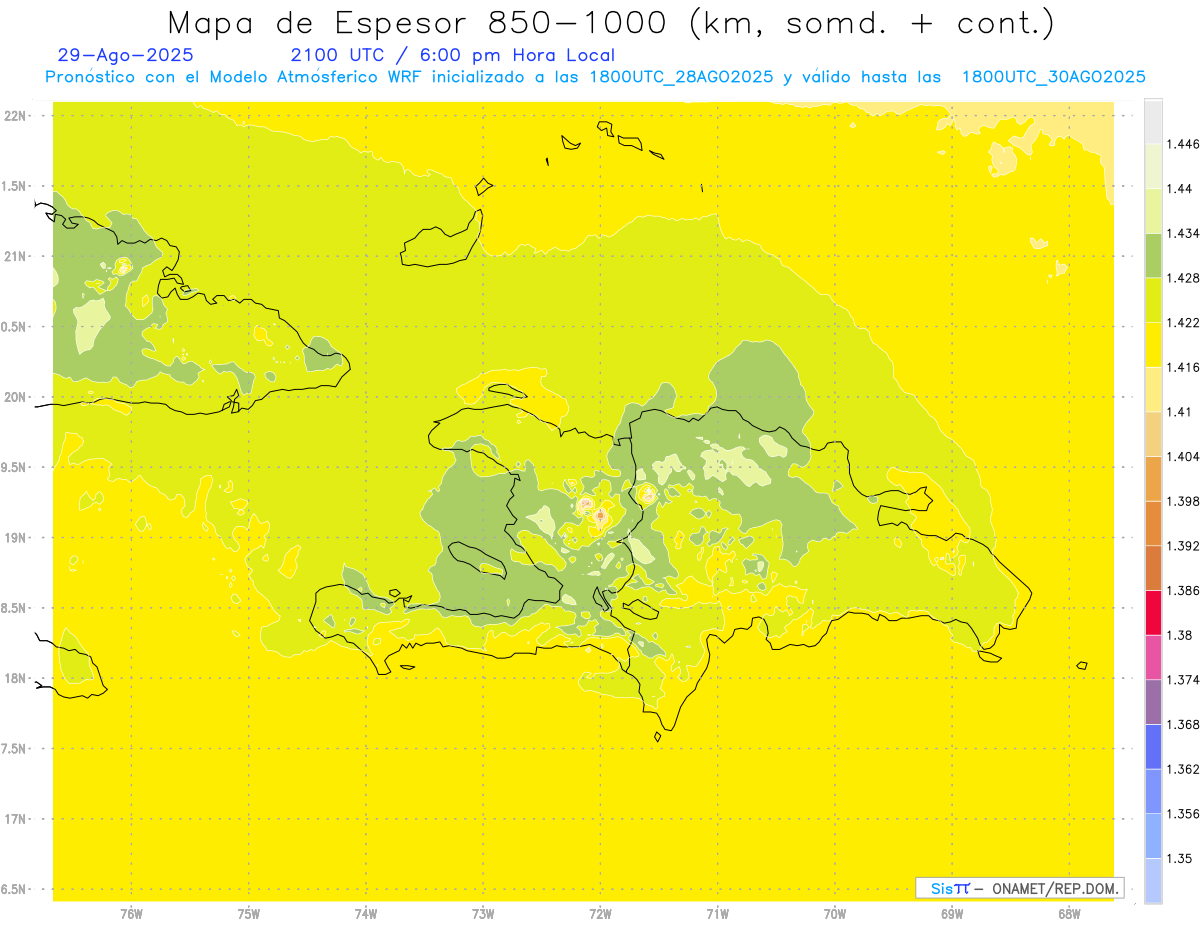Click the initialization time "1800UTC_28AGO2025"
Screen dimensions: 1200x927
tap(681, 77)
